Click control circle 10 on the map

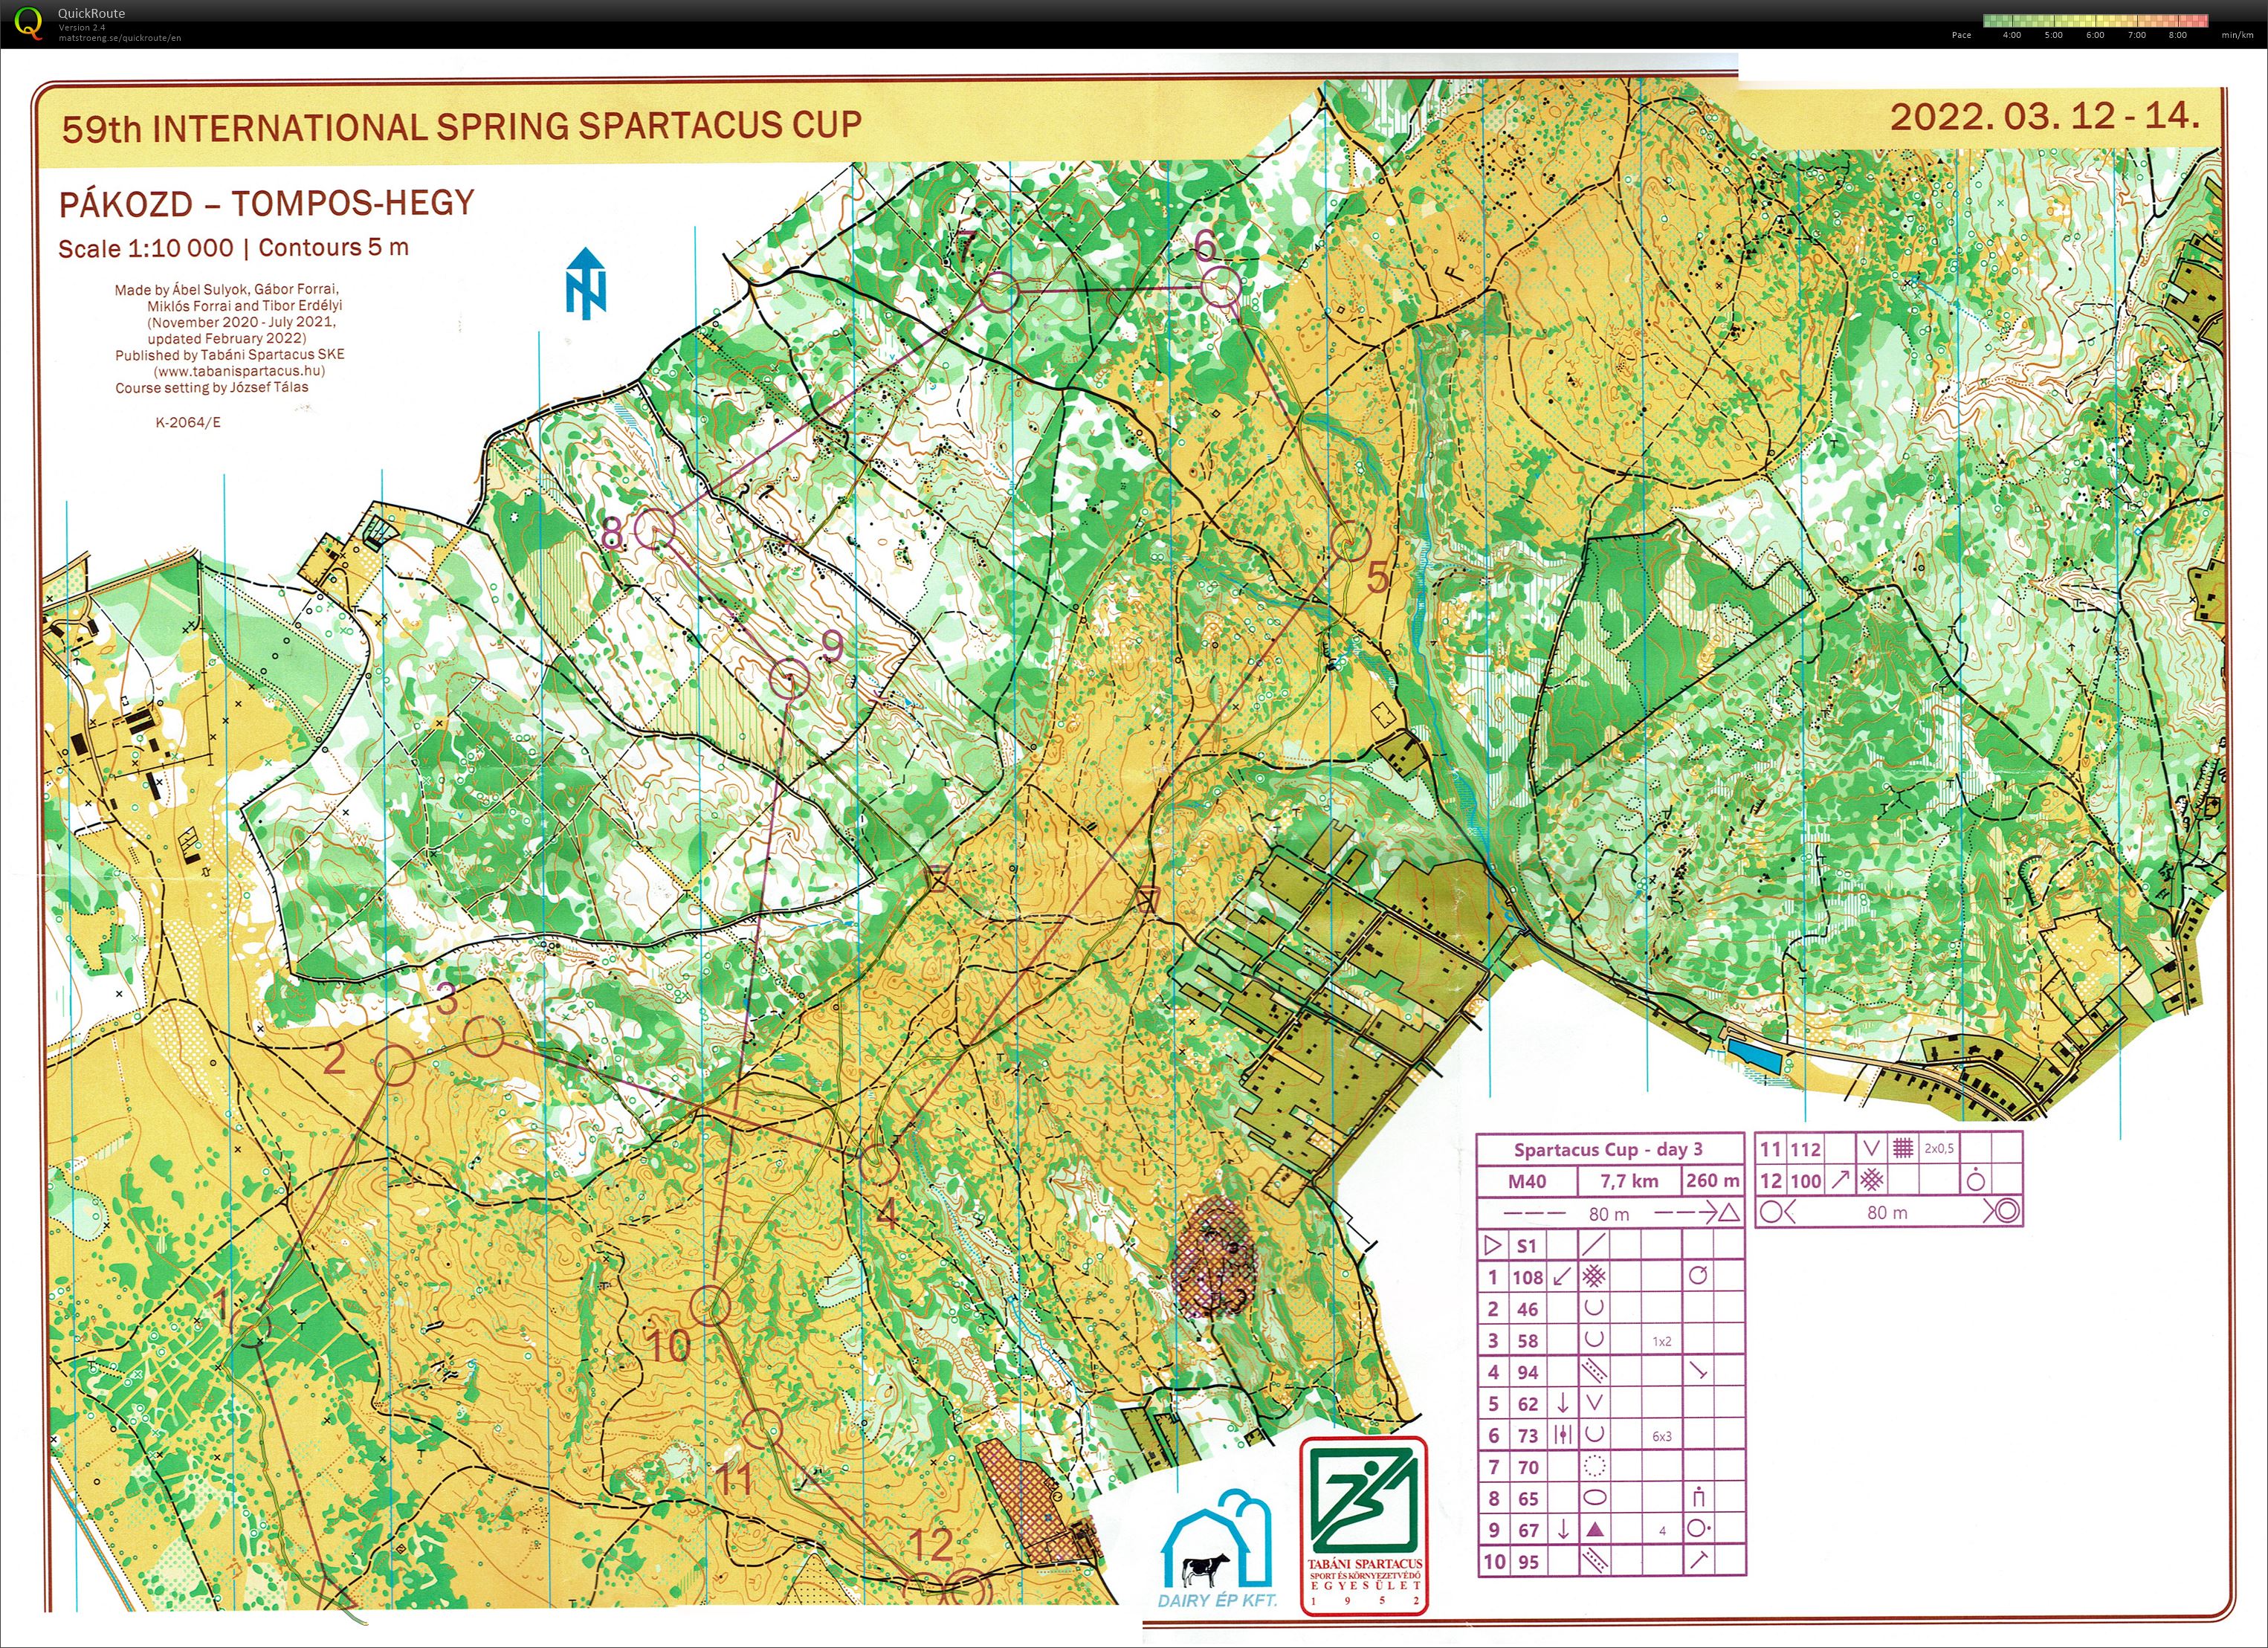pyautogui.click(x=710, y=1306)
